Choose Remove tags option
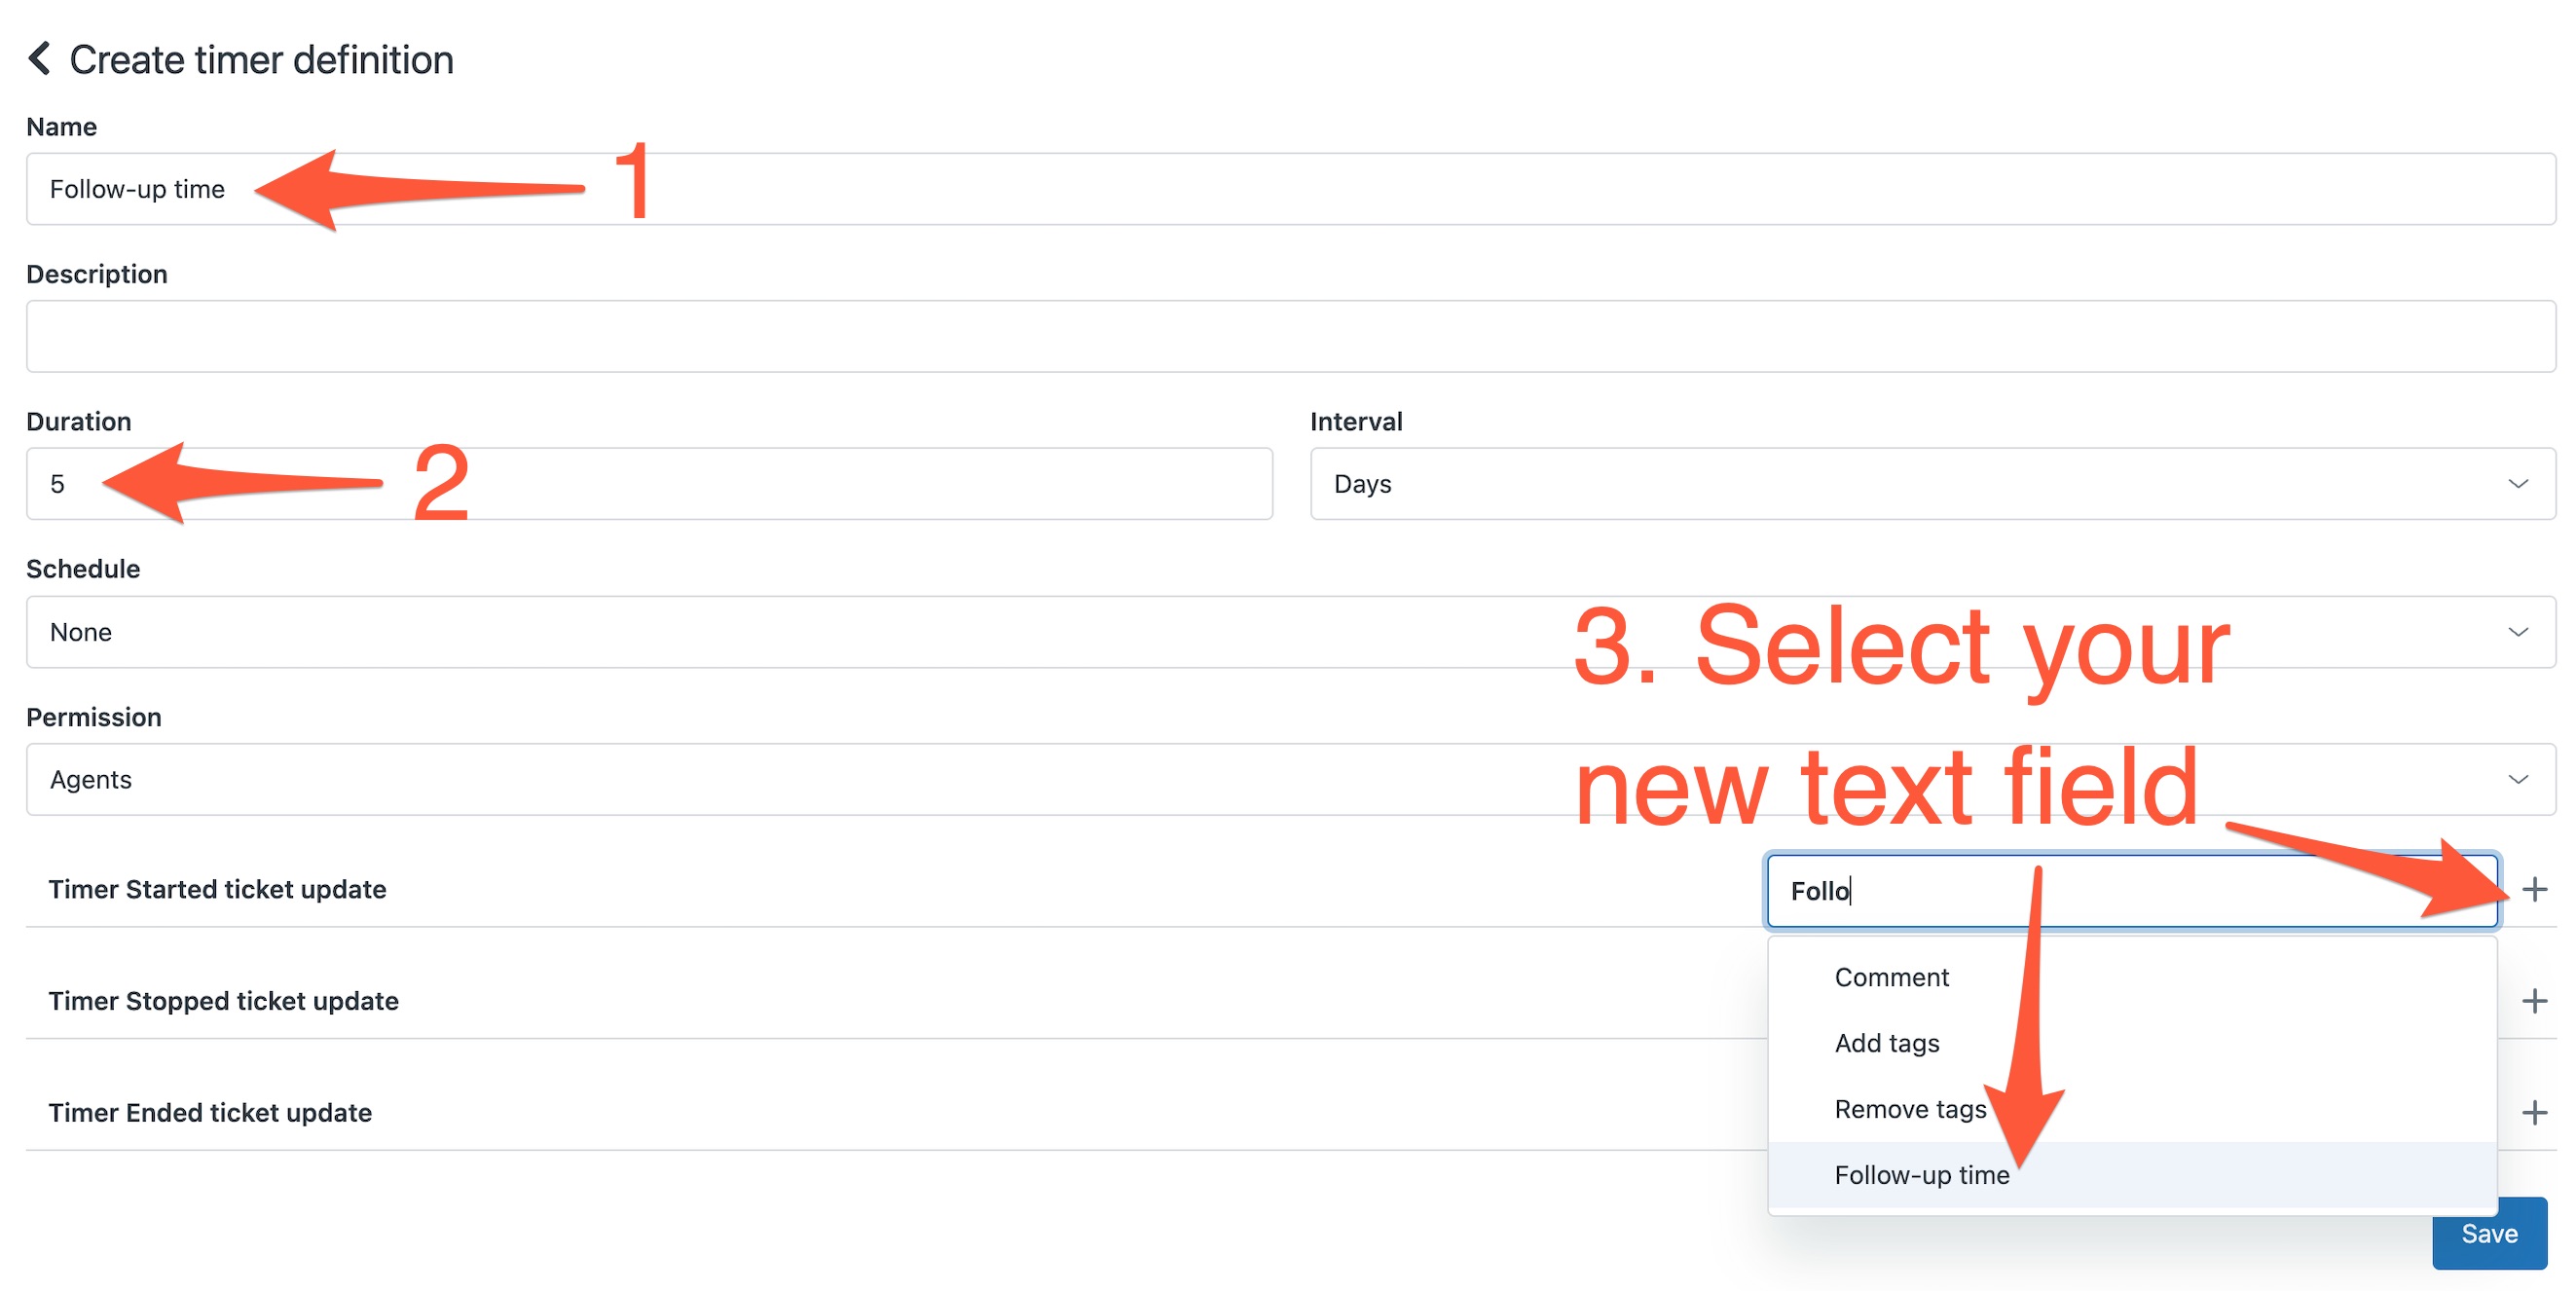Image resolution: width=2576 pixels, height=1291 pixels. pos(2132,1109)
